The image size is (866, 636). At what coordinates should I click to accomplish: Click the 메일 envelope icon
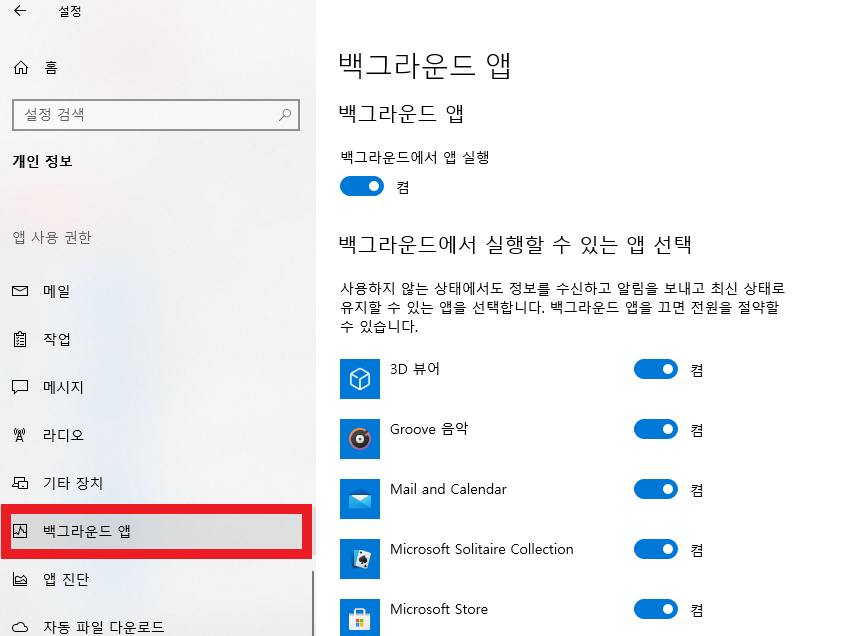(x=20, y=290)
